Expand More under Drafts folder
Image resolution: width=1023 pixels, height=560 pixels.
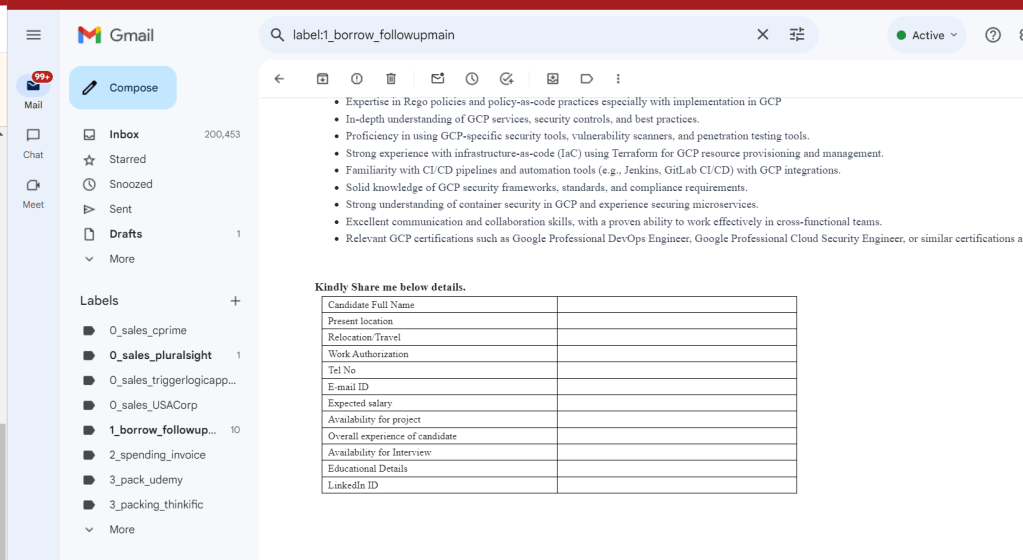coord(122,259)
